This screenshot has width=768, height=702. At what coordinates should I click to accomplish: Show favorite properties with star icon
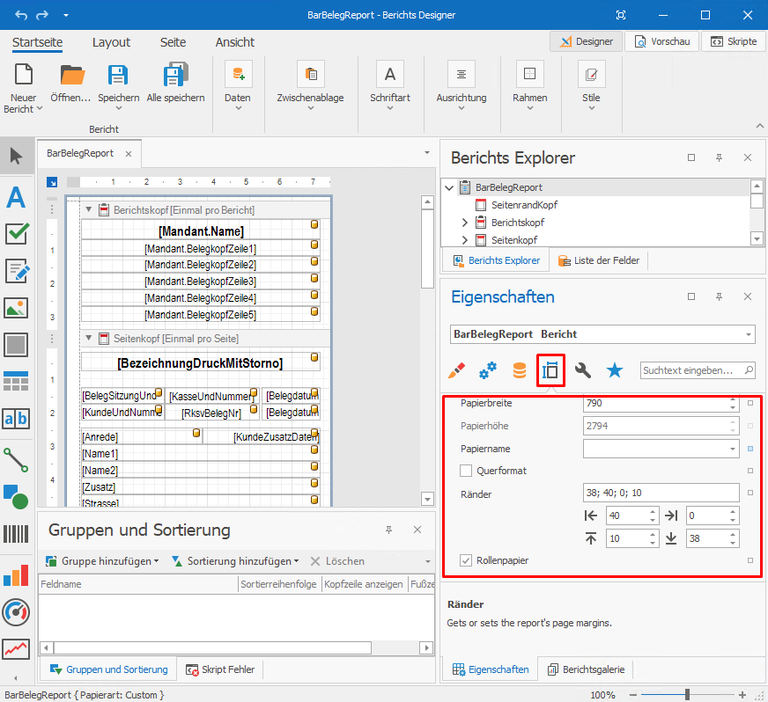click(x=614, y=370)
